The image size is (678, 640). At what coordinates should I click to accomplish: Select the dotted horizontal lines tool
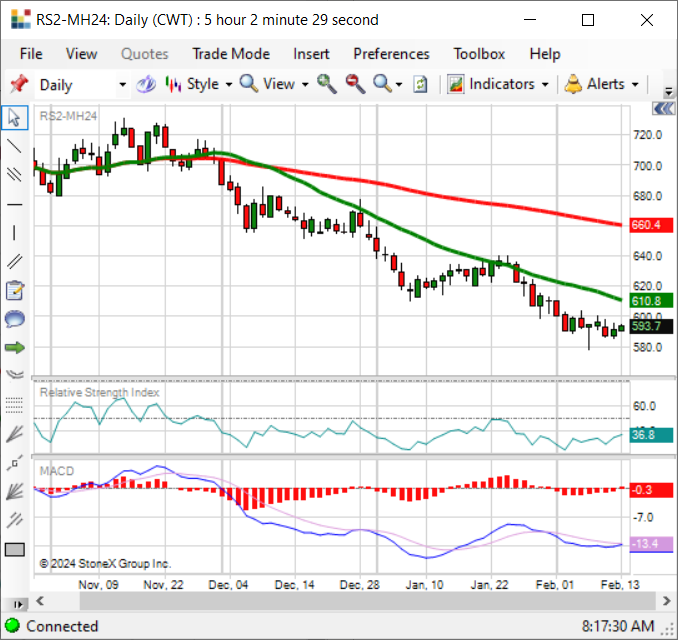(x=15, y=405)
